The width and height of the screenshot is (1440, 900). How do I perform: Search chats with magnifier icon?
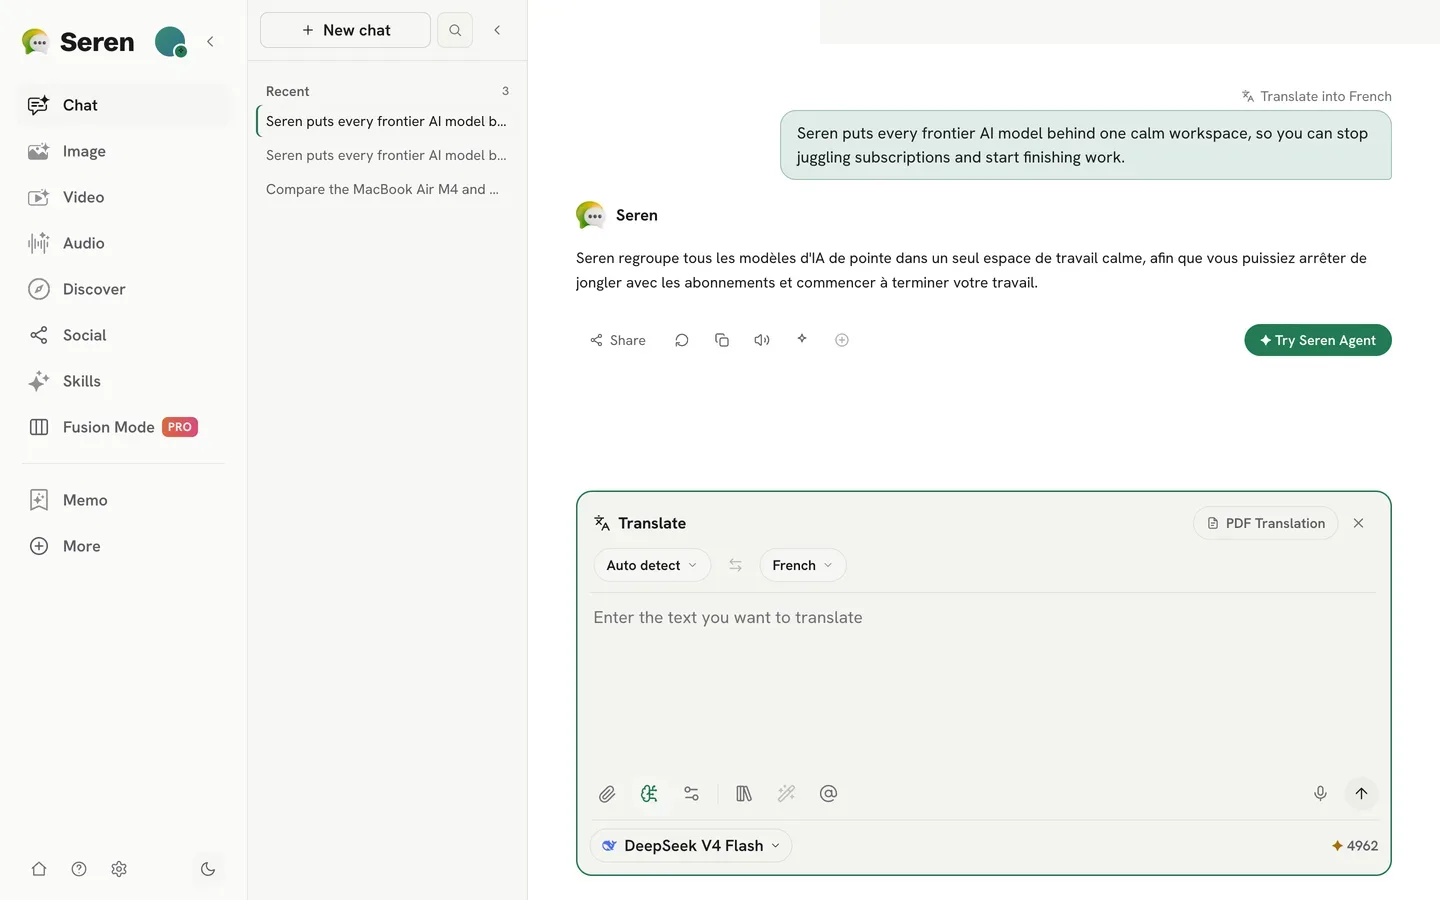[455, 30]
